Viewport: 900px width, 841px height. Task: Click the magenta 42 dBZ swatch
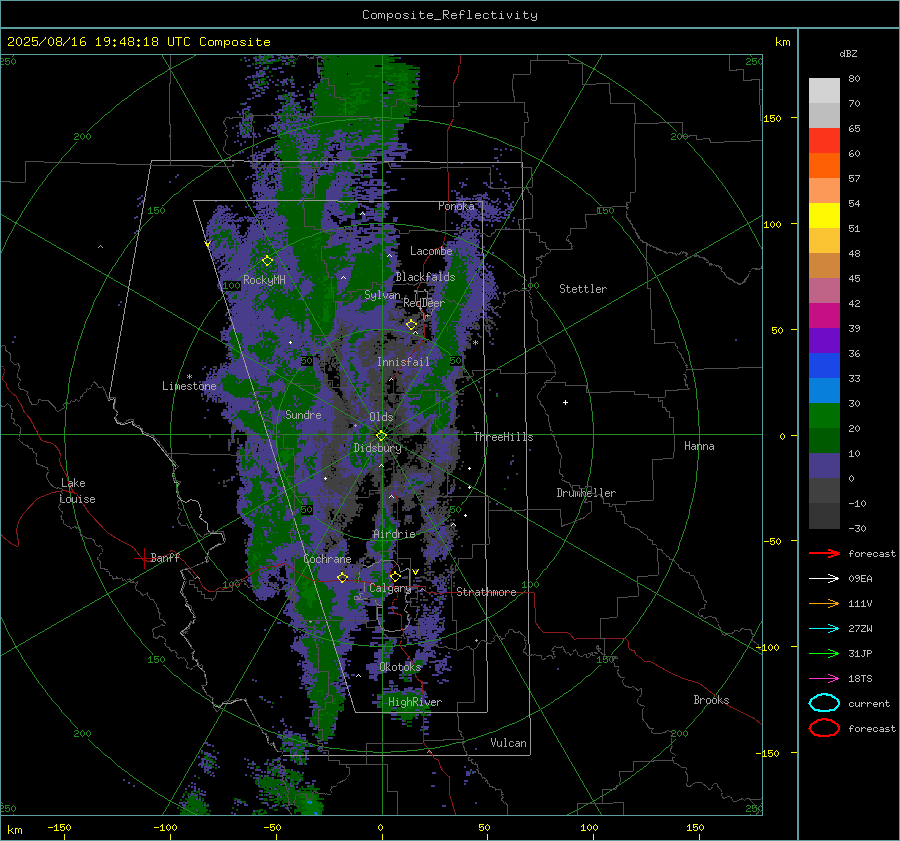coord(824,315)
